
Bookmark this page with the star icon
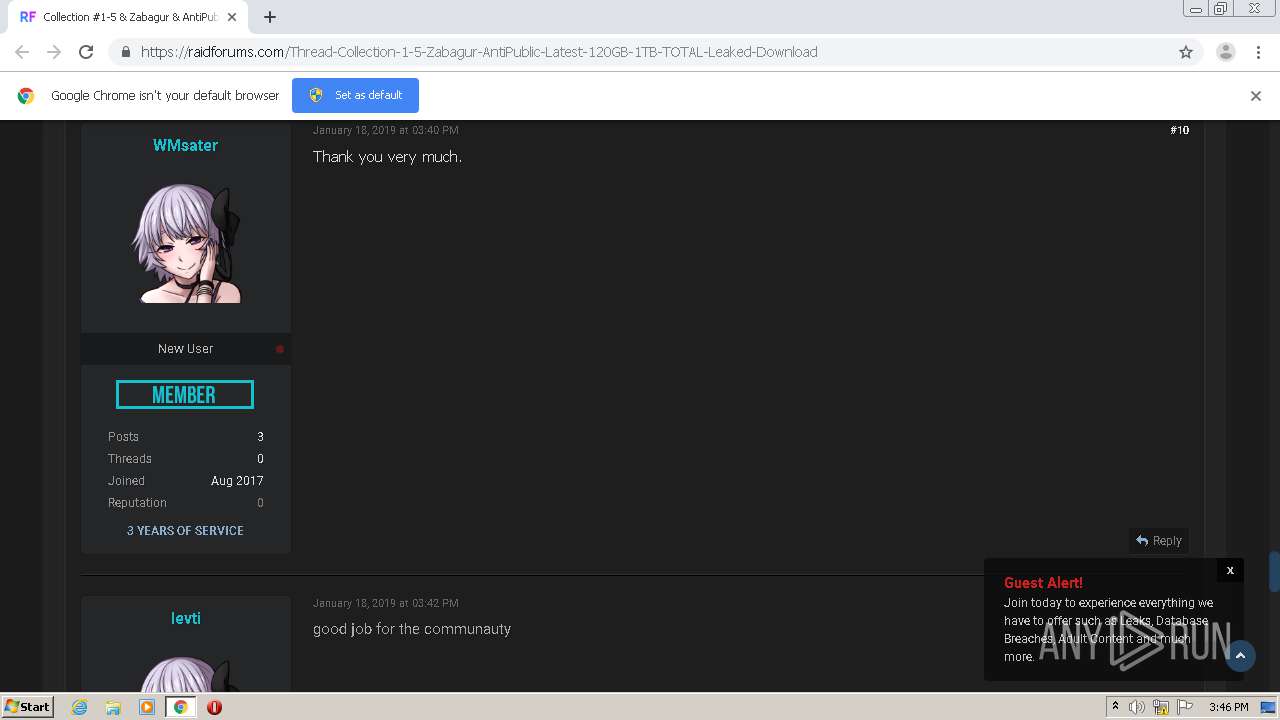(1186, 52)
